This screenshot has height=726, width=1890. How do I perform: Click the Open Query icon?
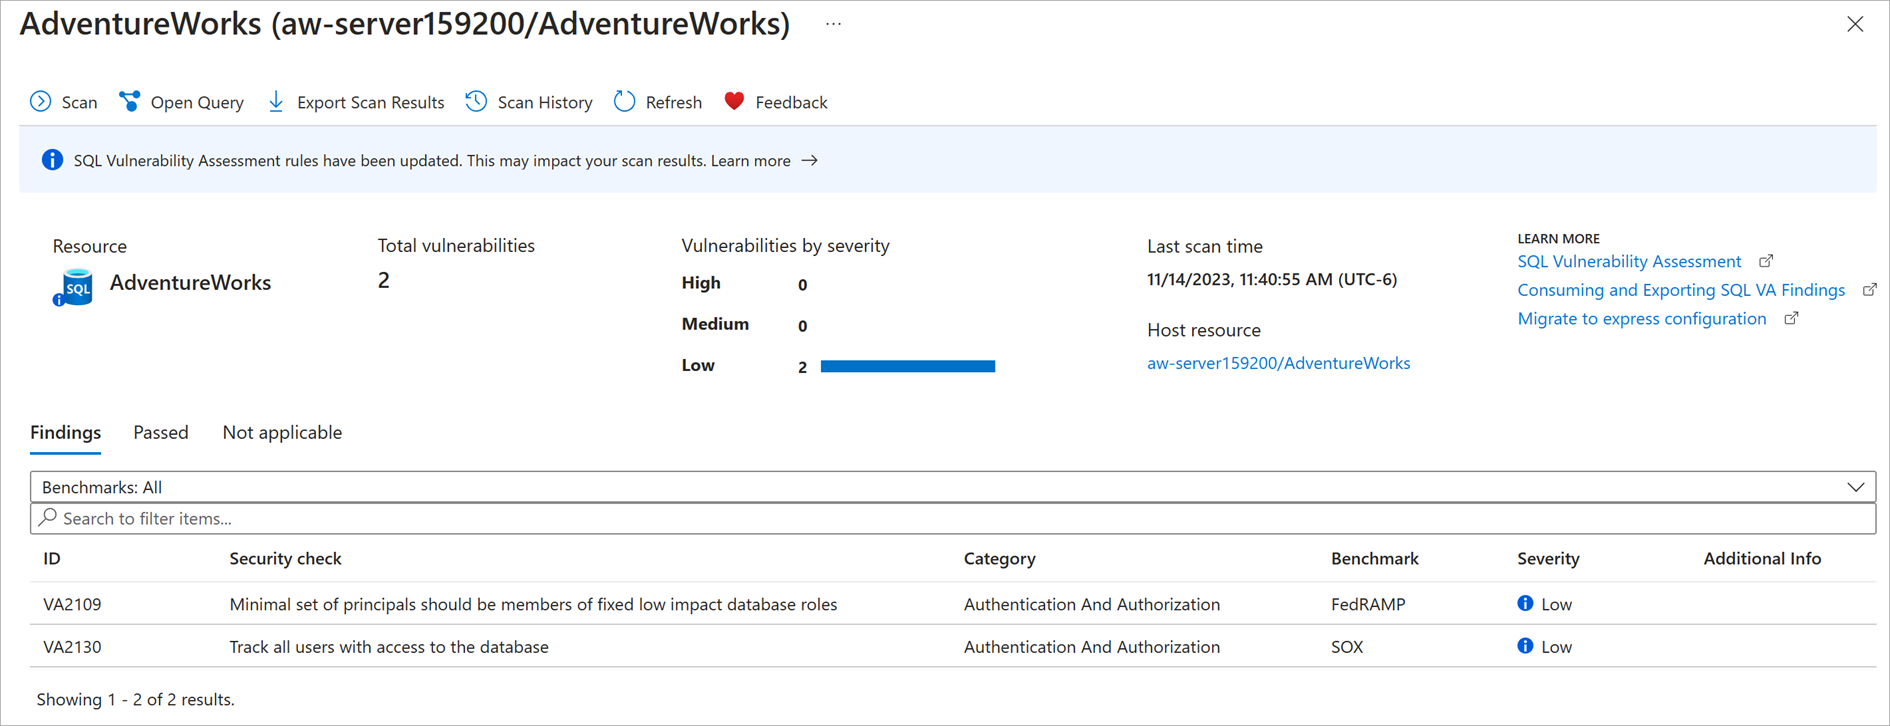pos(130,101)
